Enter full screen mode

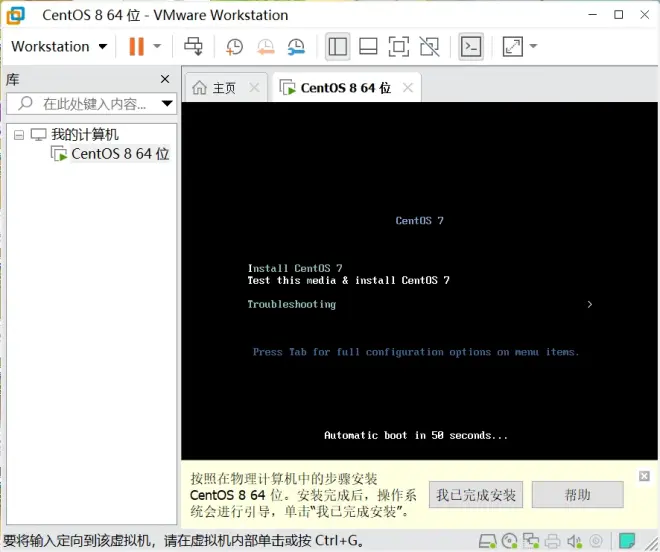(399, 46)
